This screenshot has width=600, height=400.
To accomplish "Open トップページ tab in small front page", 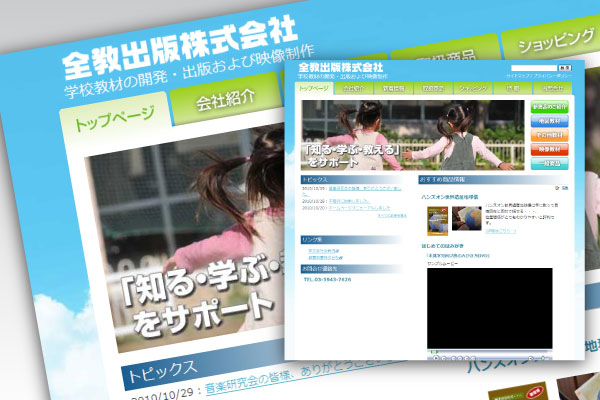I will click(314, 88).
